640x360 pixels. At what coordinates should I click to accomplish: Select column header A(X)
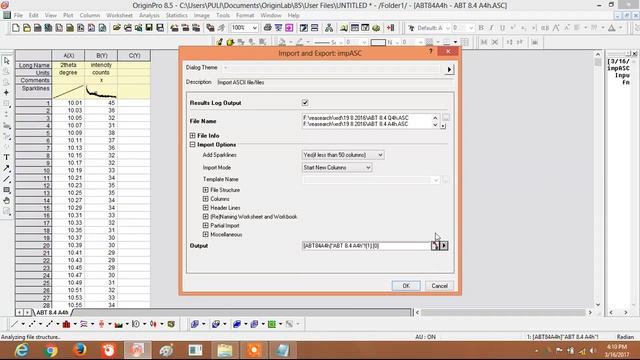click(x=68, y=56)
